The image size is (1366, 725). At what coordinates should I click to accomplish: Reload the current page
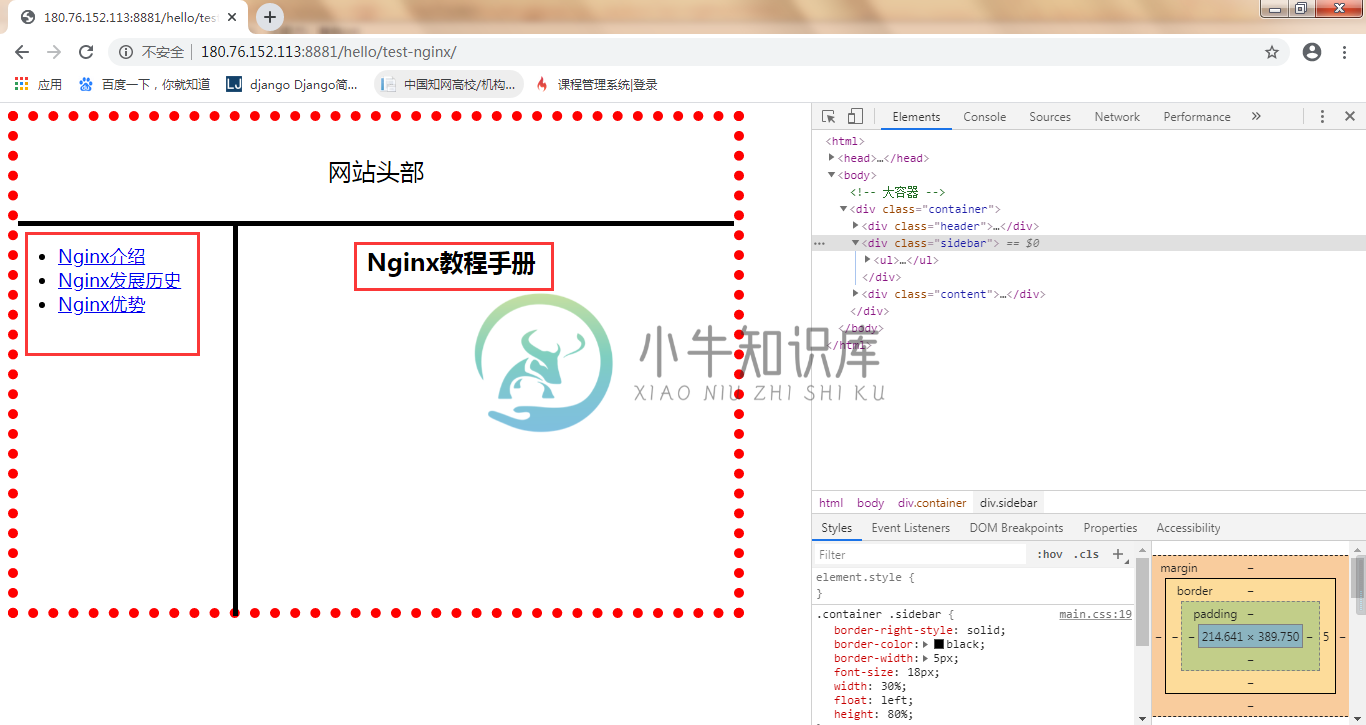coord(86,52)
